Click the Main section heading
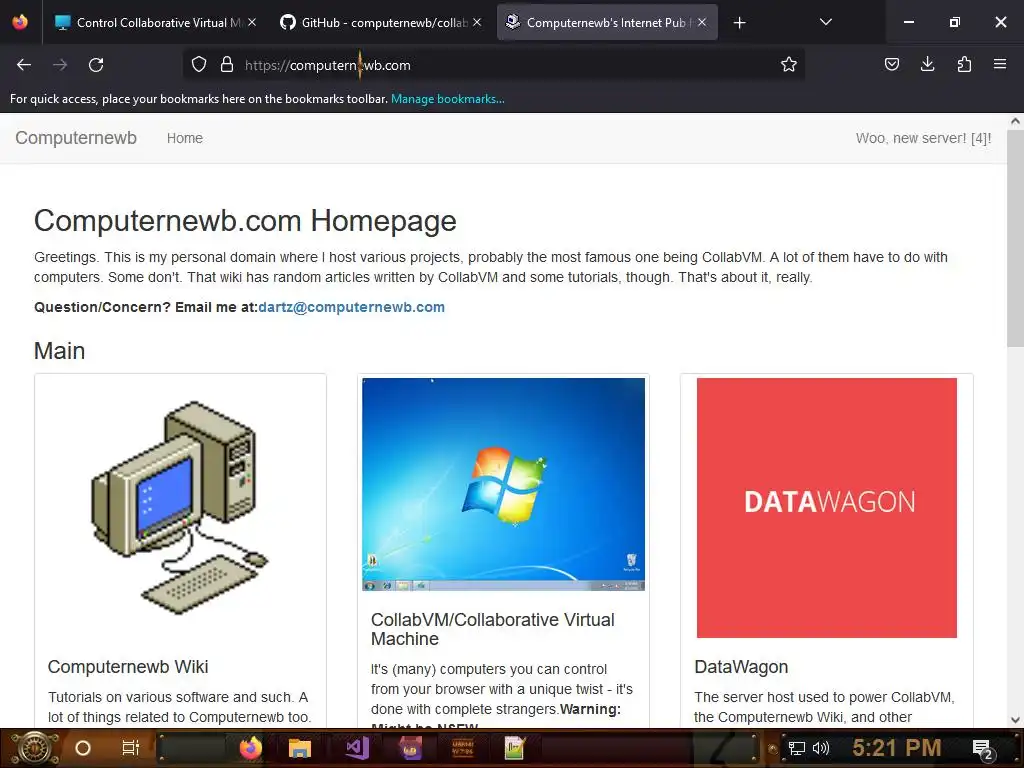 (59, 351)
